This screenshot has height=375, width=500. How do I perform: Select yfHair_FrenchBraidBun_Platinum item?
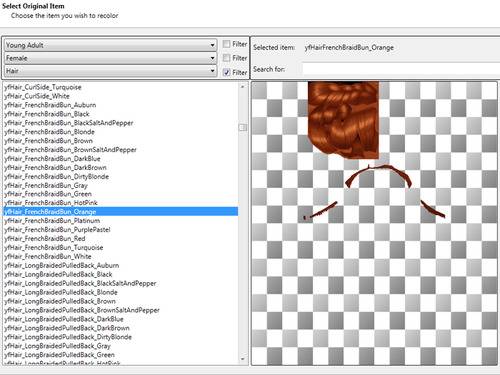tap(52, 221)
